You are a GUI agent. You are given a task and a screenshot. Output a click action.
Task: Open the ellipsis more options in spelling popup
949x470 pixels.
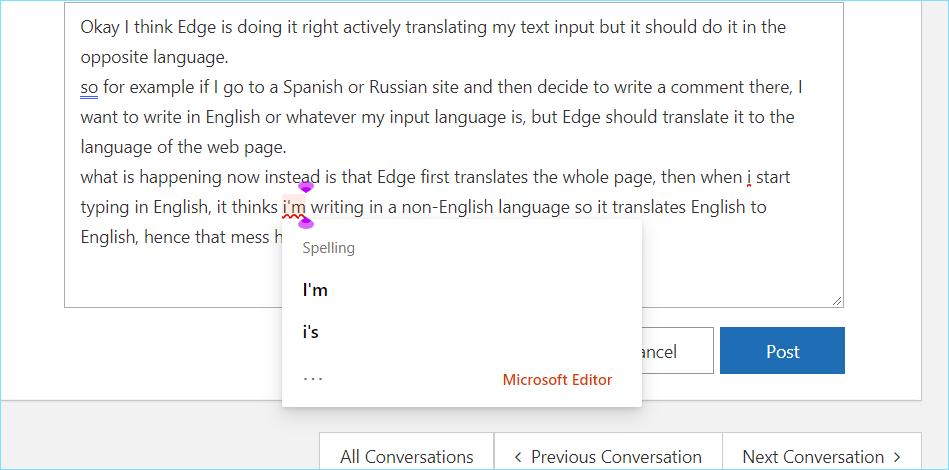(313, 380)
